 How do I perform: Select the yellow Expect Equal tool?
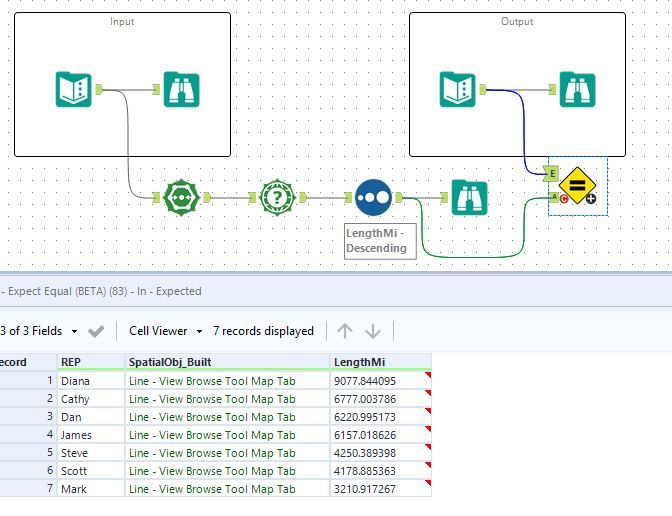pyautogui.click(x=577, y=186)
